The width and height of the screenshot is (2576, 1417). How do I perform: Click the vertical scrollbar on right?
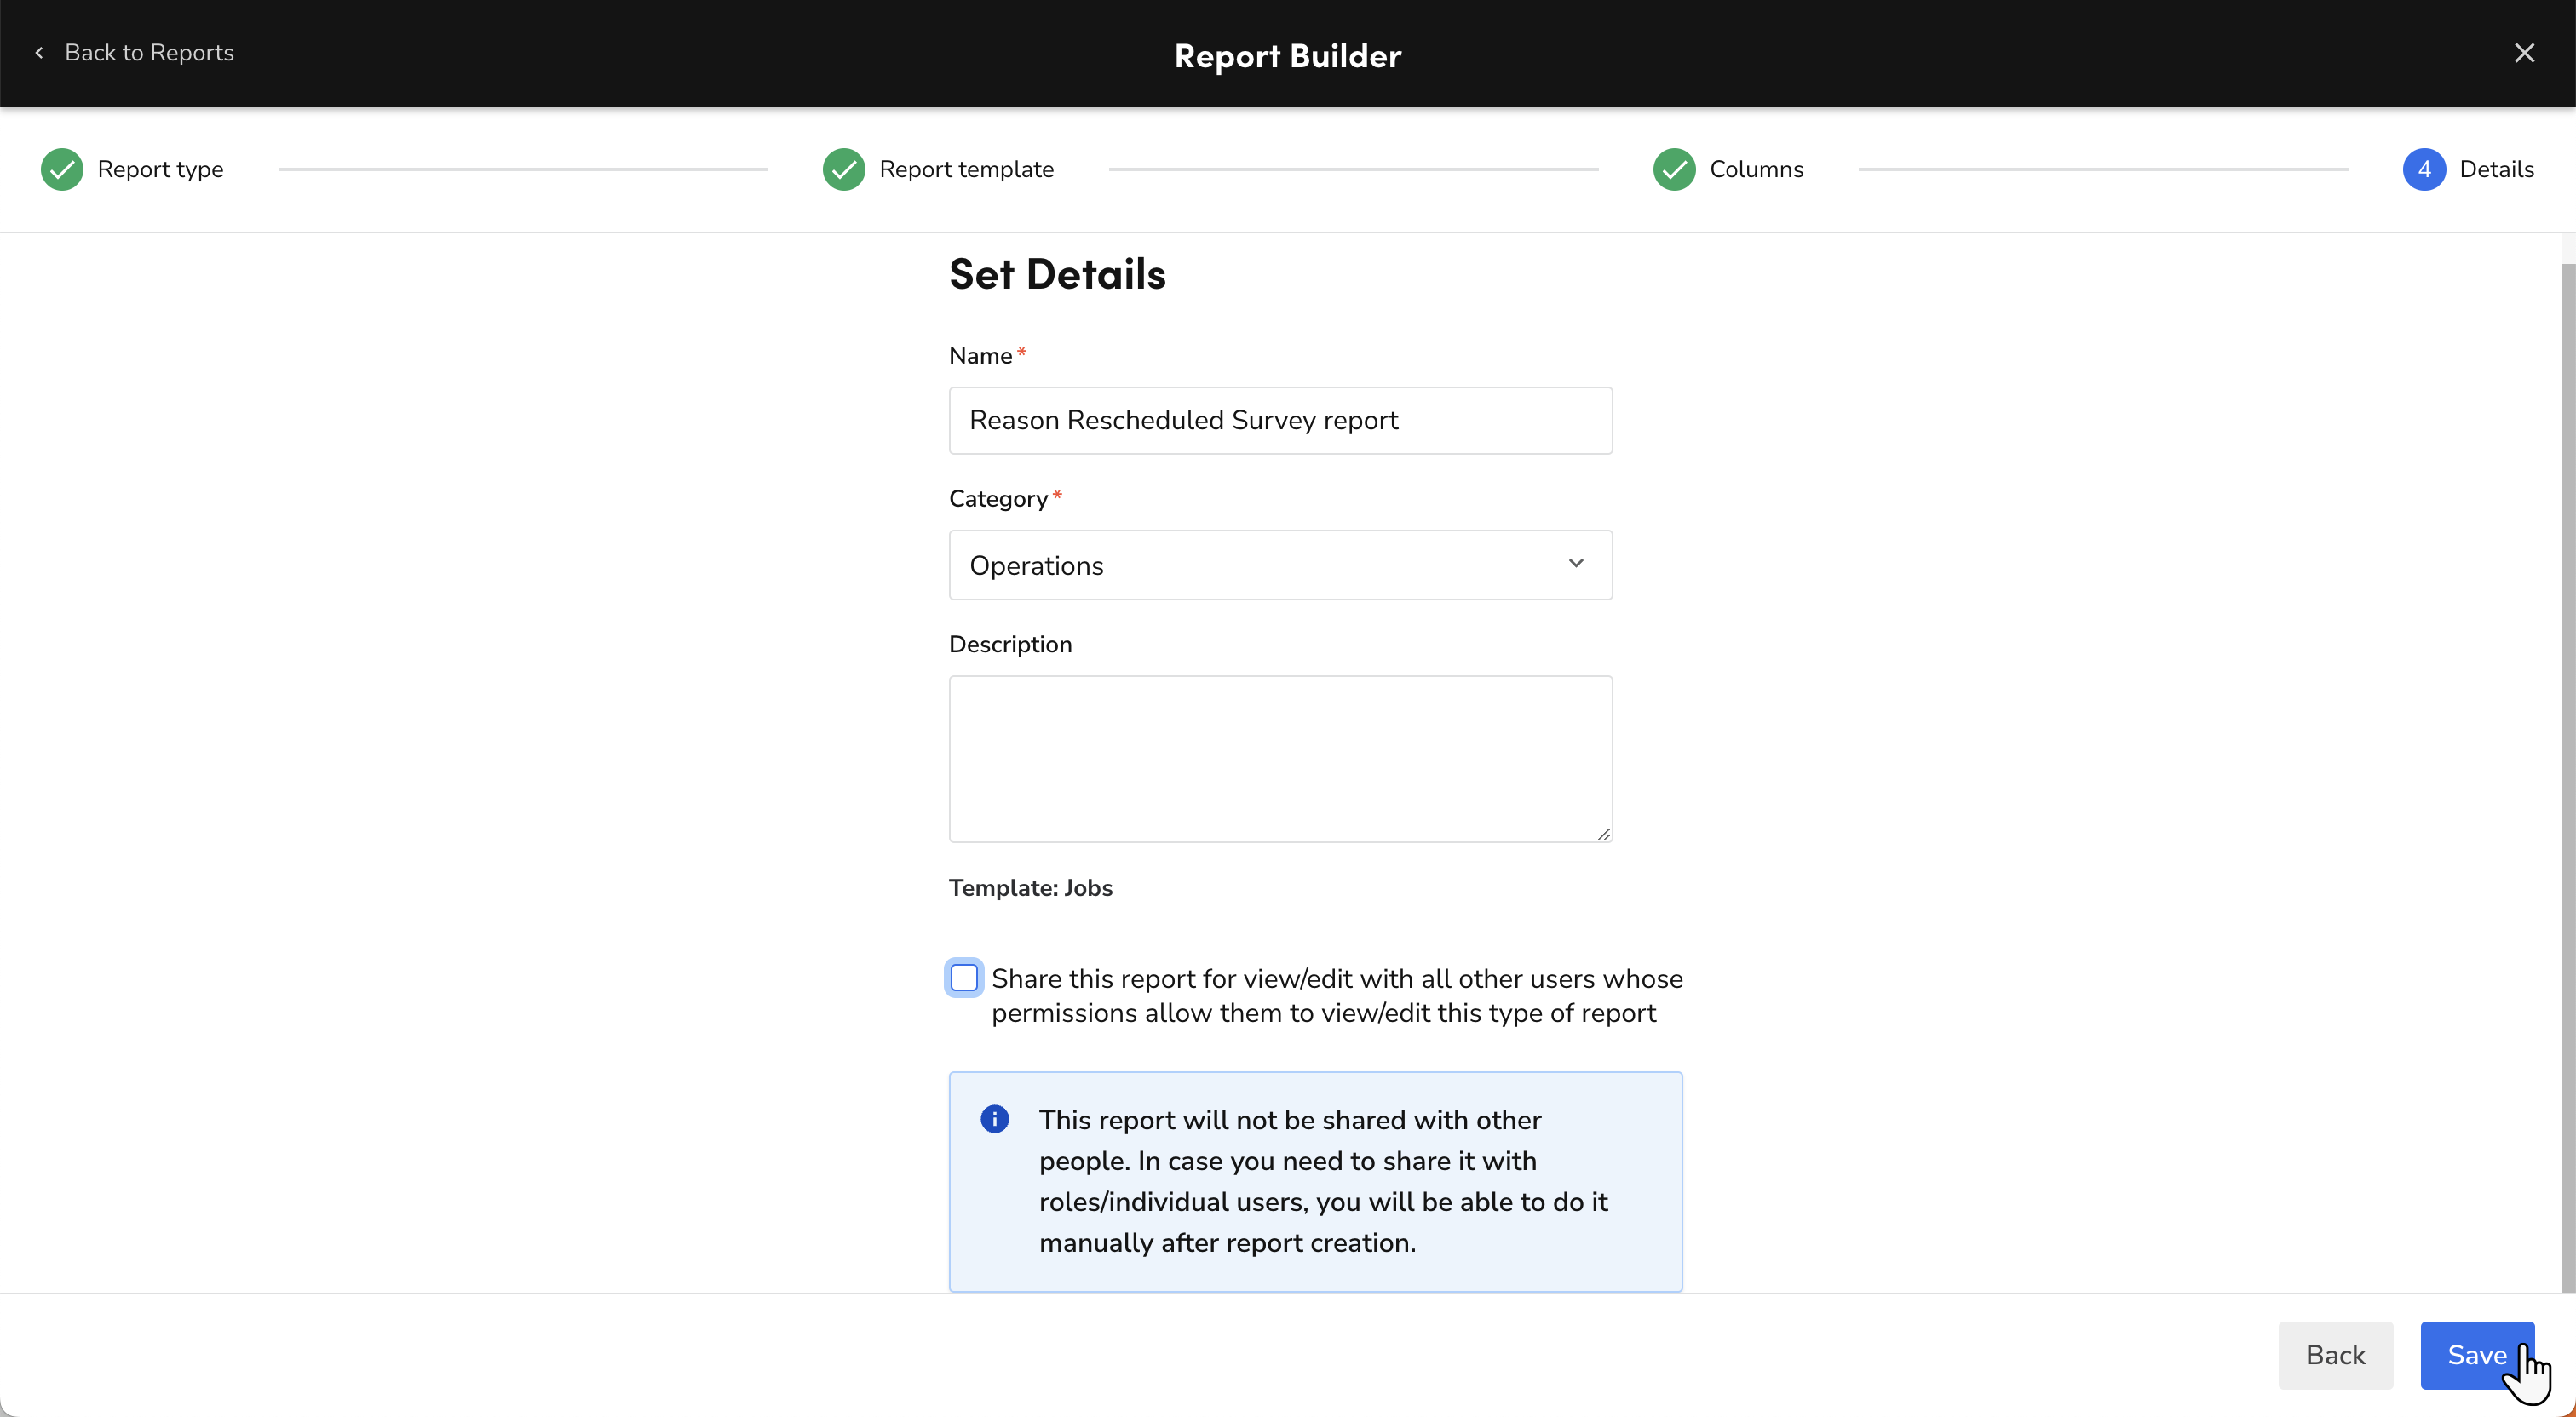click(x=2567, y=760)
